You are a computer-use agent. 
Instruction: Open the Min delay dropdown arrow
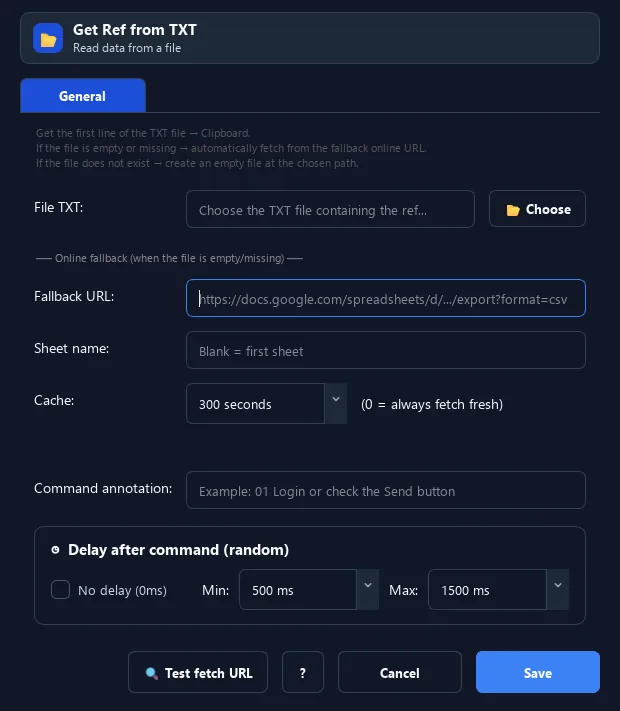[x=368, y=589]
